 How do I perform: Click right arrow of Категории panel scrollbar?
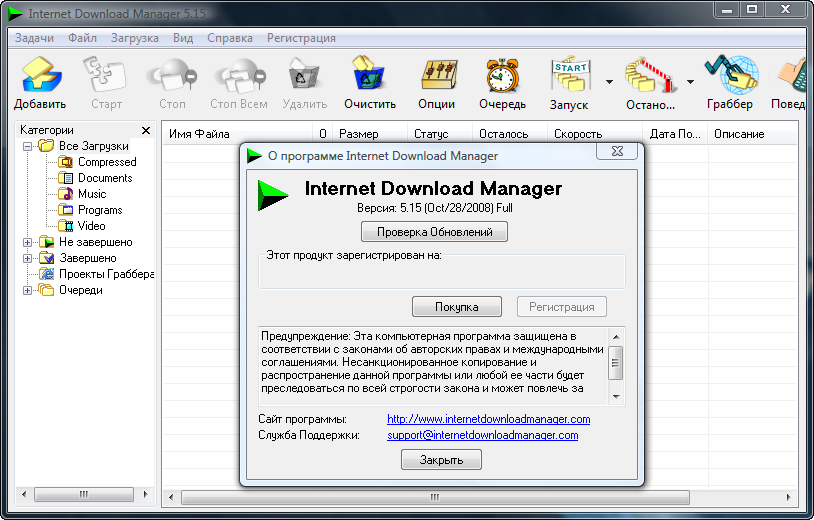tap(145, 495)
